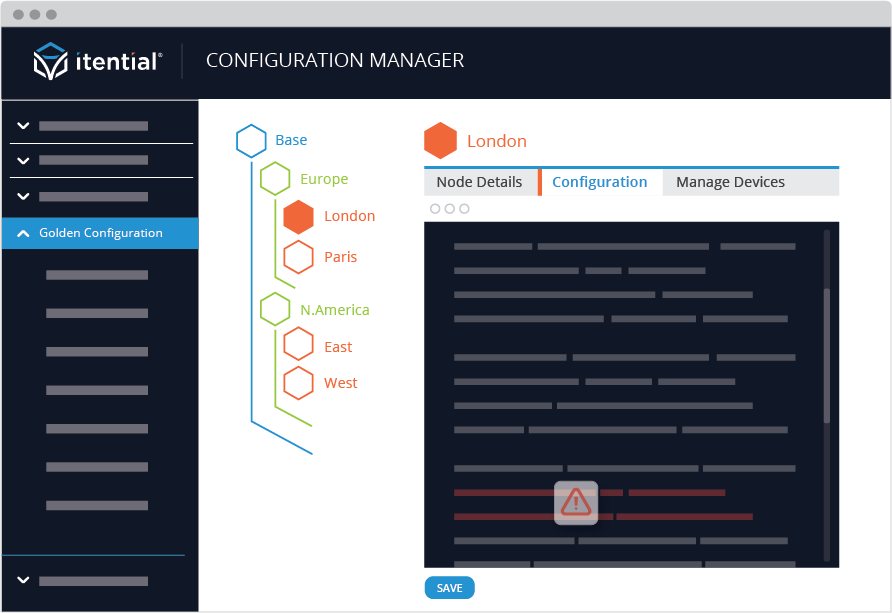Screen dimensions: 892x613
Task: Expand the bottom sidebar section chevron
Action: point(22,580)
